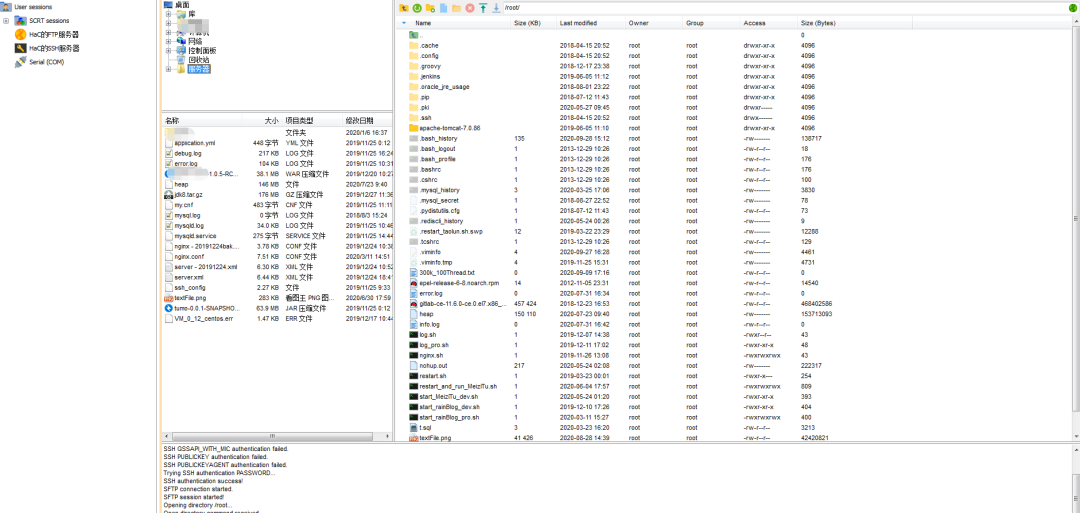Click the sort arrow before Name header
This screenshot has height=513, width=1080.
coord(404,23)
